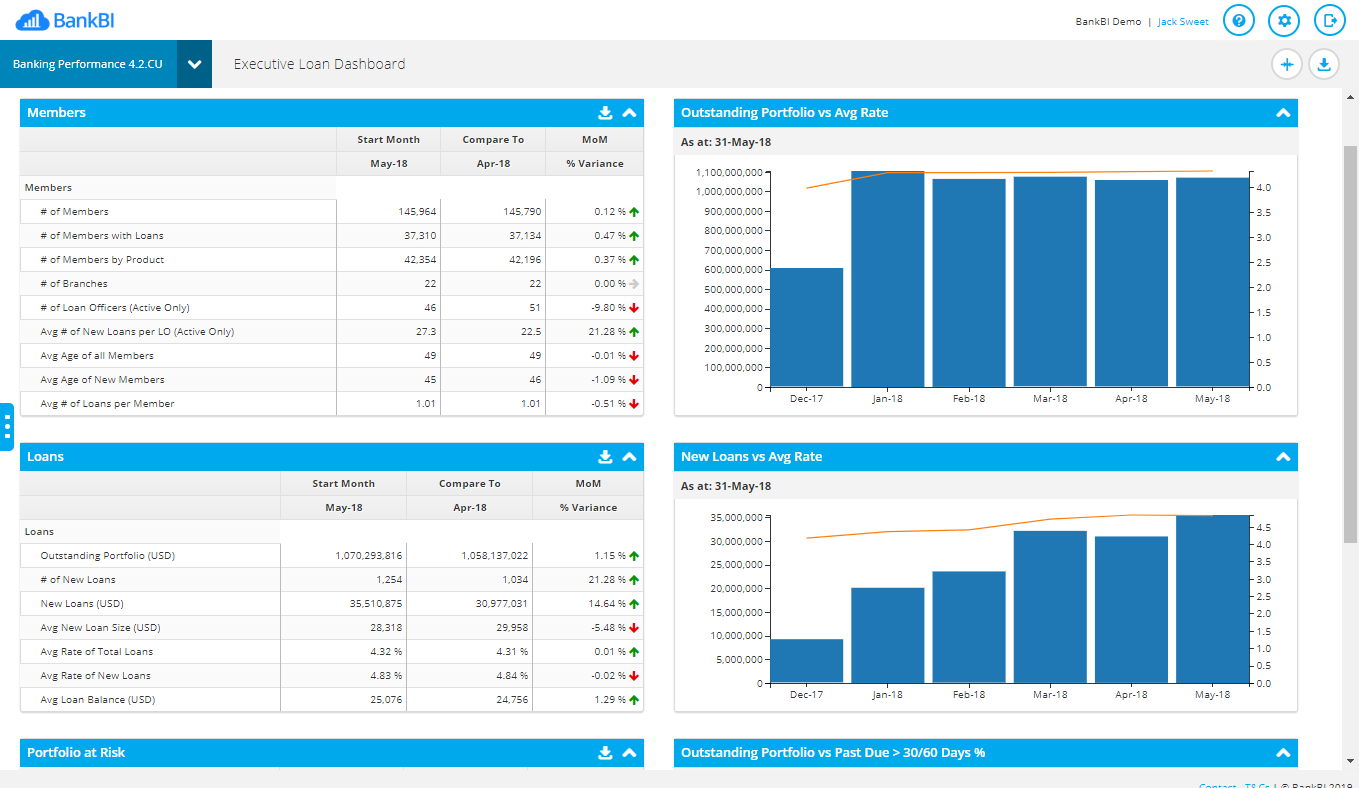Download the Members panel data
Image resolution: width=1359 pixels, height=788 pixels.
point(606,112)
